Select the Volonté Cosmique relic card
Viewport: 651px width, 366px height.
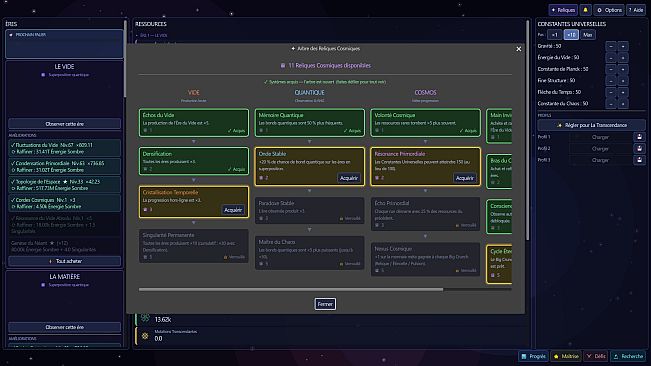pos(426,123)
